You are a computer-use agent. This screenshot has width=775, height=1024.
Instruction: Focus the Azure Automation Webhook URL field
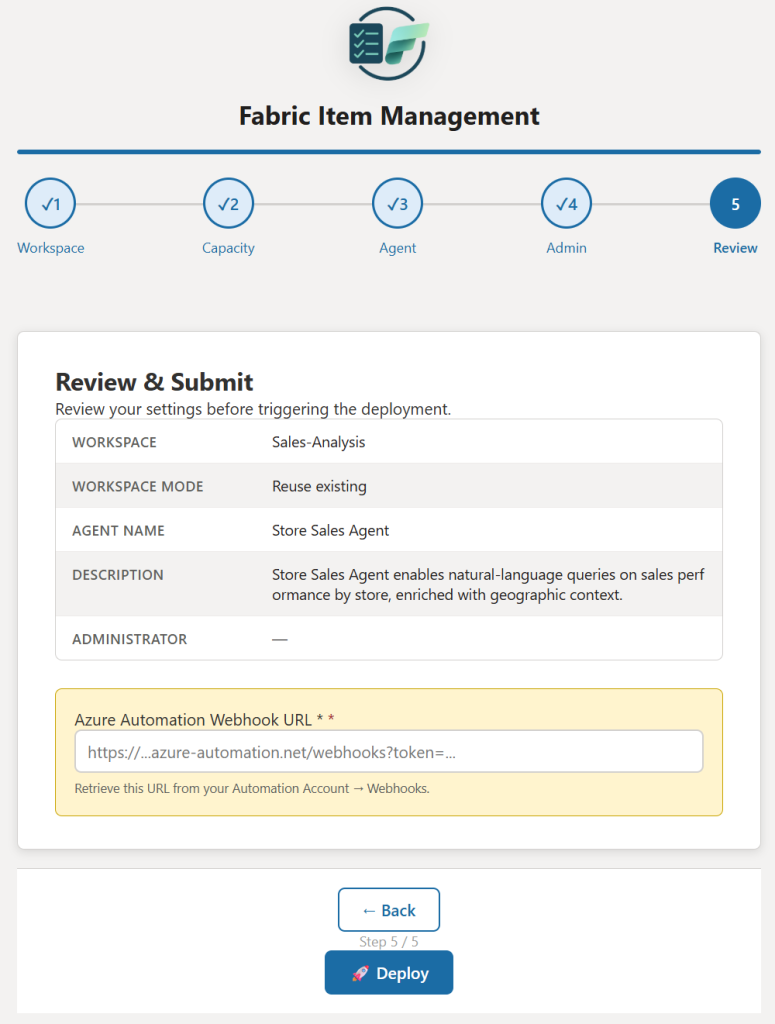pos(388,751)
